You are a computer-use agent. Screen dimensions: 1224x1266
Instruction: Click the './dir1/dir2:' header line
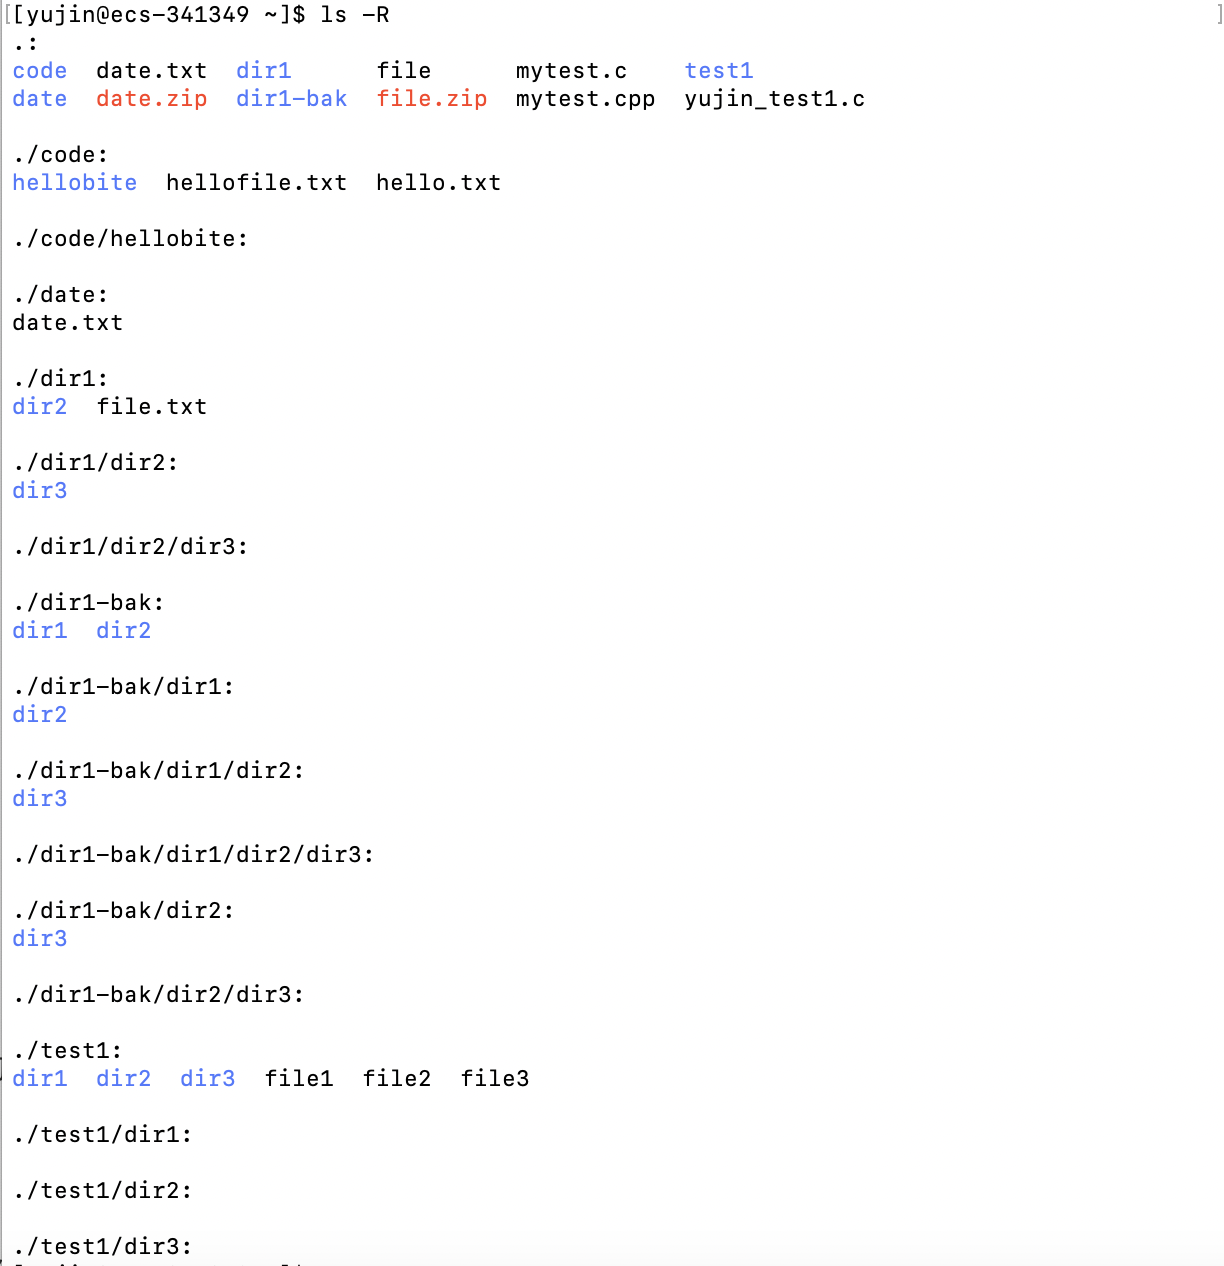[x=96, y=463]
